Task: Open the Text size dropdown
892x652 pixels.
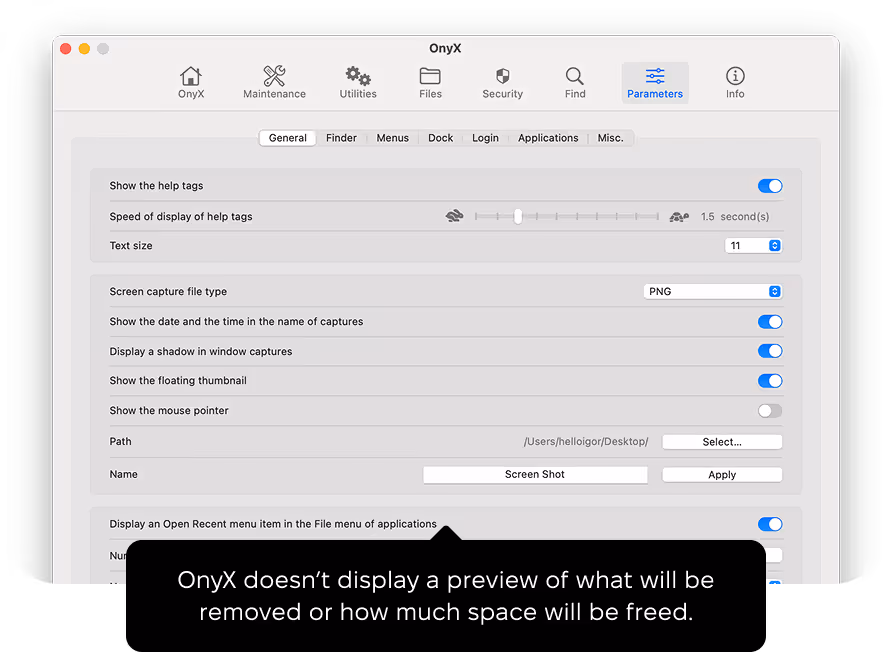Action: coord(753,245)
